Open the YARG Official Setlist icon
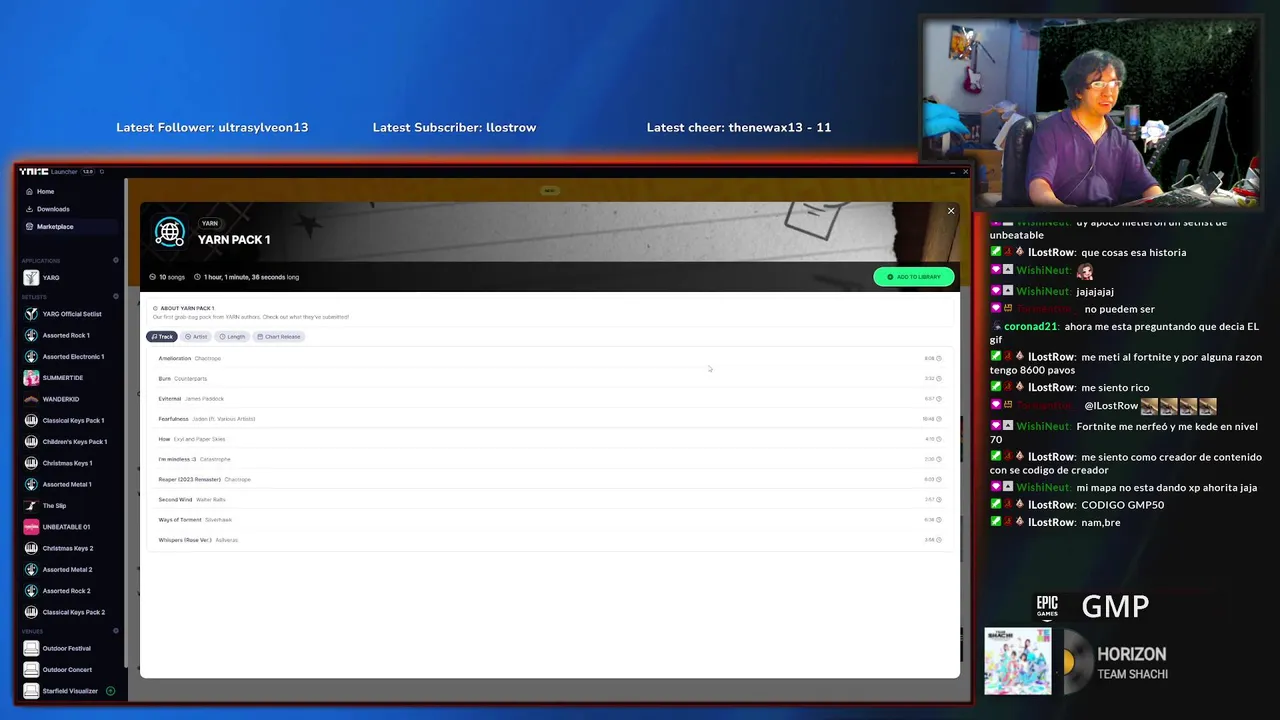Viewport: 1280px width, 720px height. click(31, 314)
